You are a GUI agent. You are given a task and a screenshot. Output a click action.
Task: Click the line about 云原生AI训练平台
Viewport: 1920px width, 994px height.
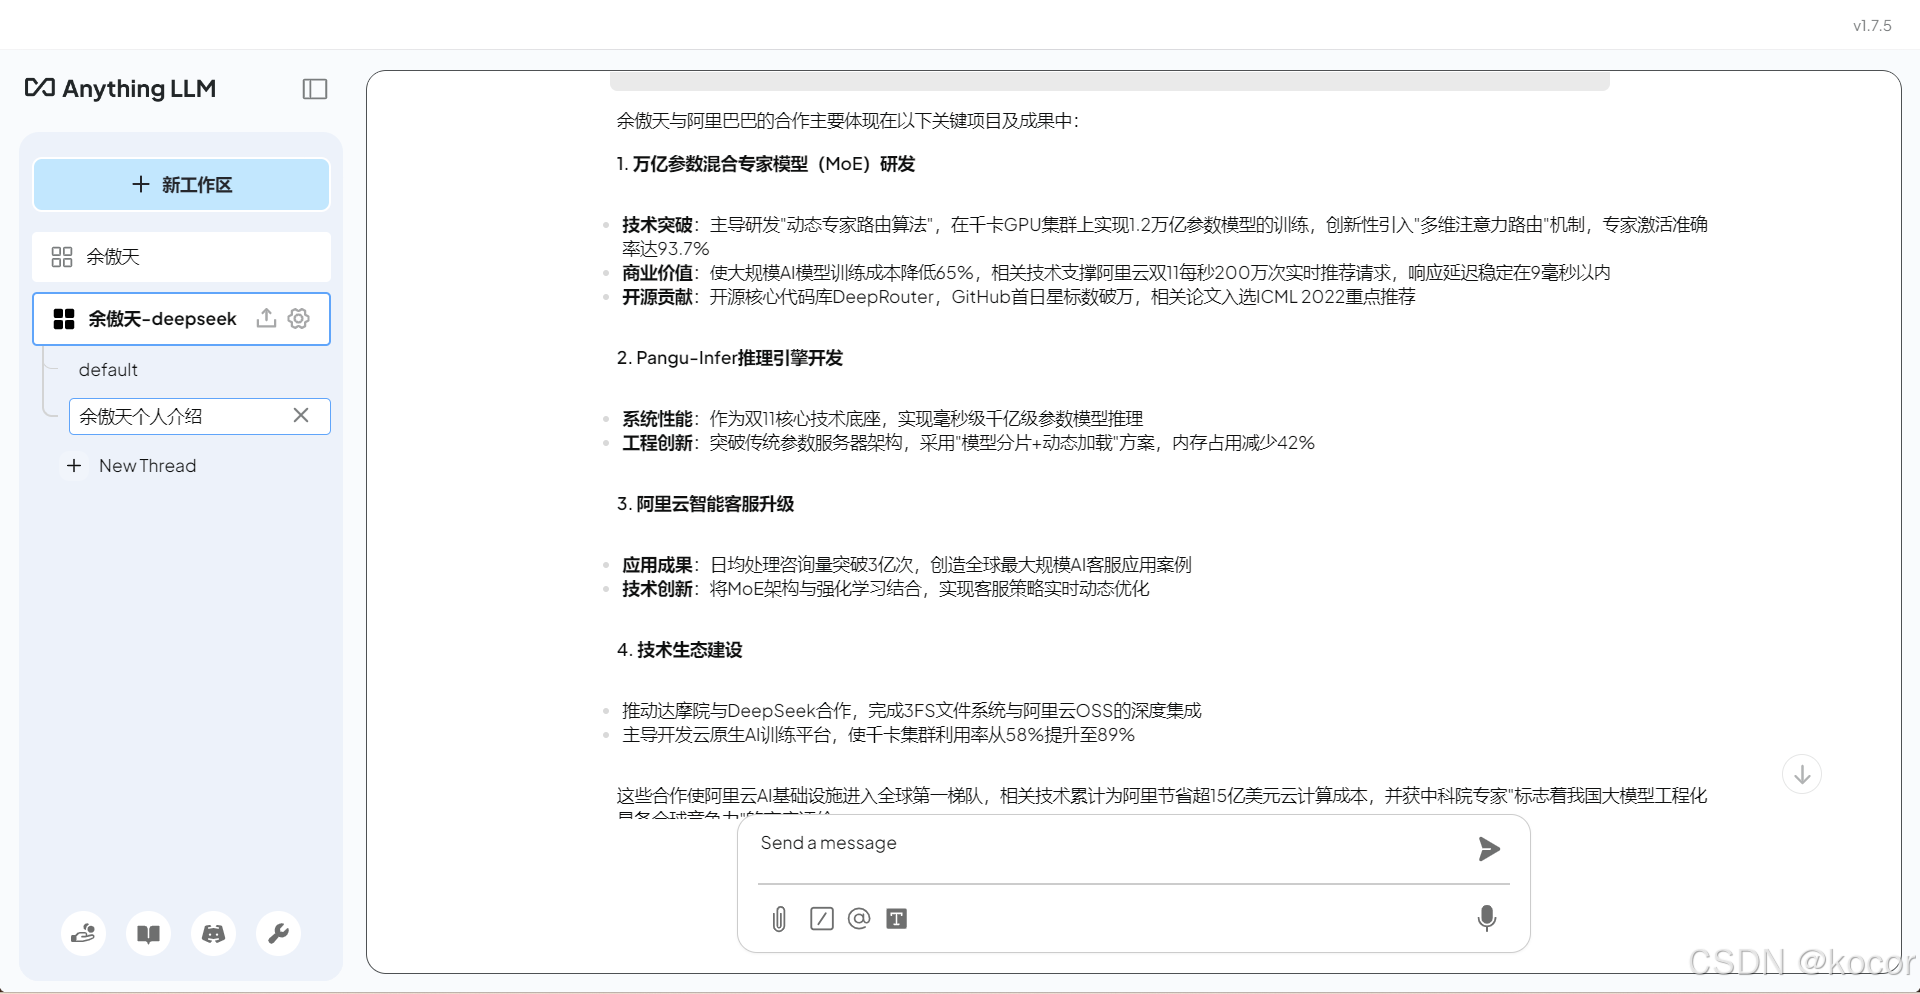coord(878,735)
